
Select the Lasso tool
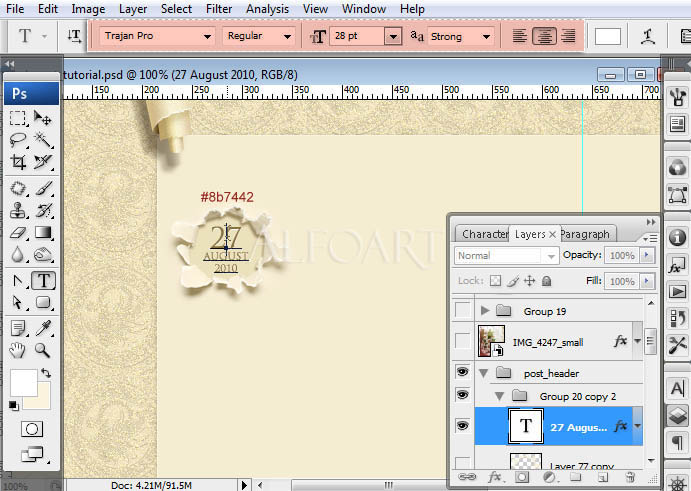pyautogui.click(x=18, y=140)
